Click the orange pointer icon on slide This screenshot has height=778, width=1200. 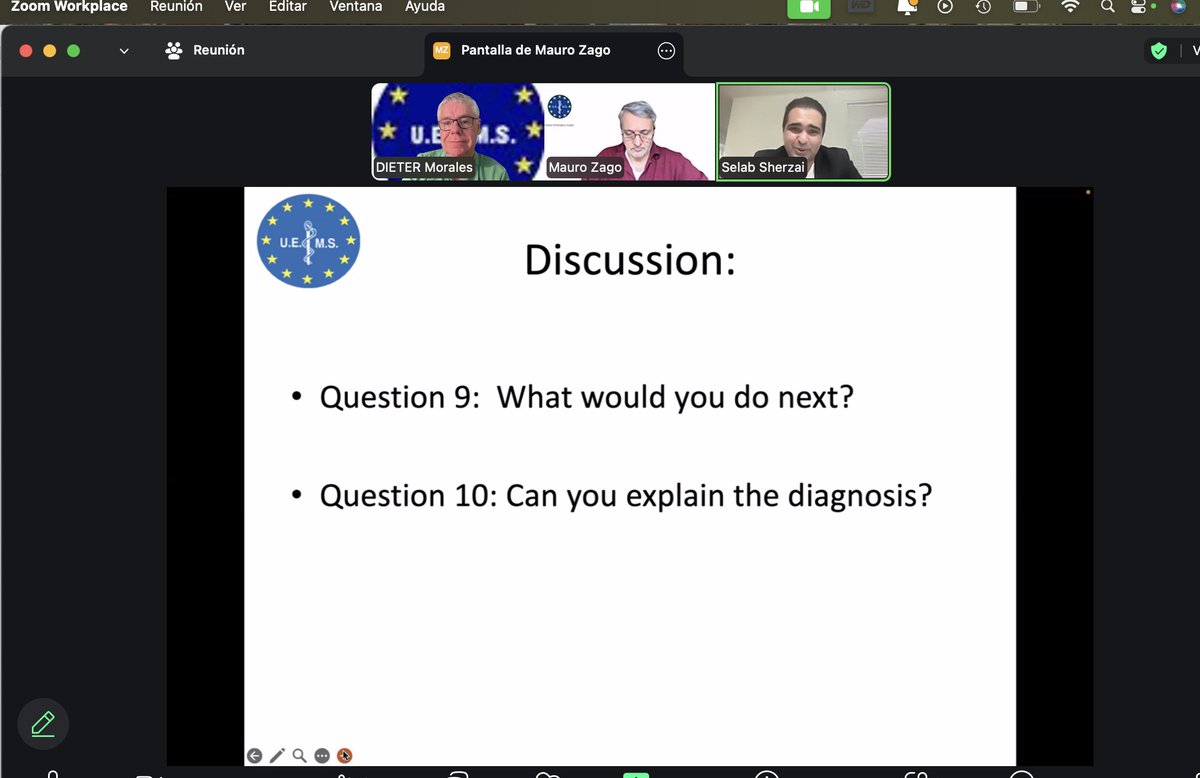click(x=345, y=756)
